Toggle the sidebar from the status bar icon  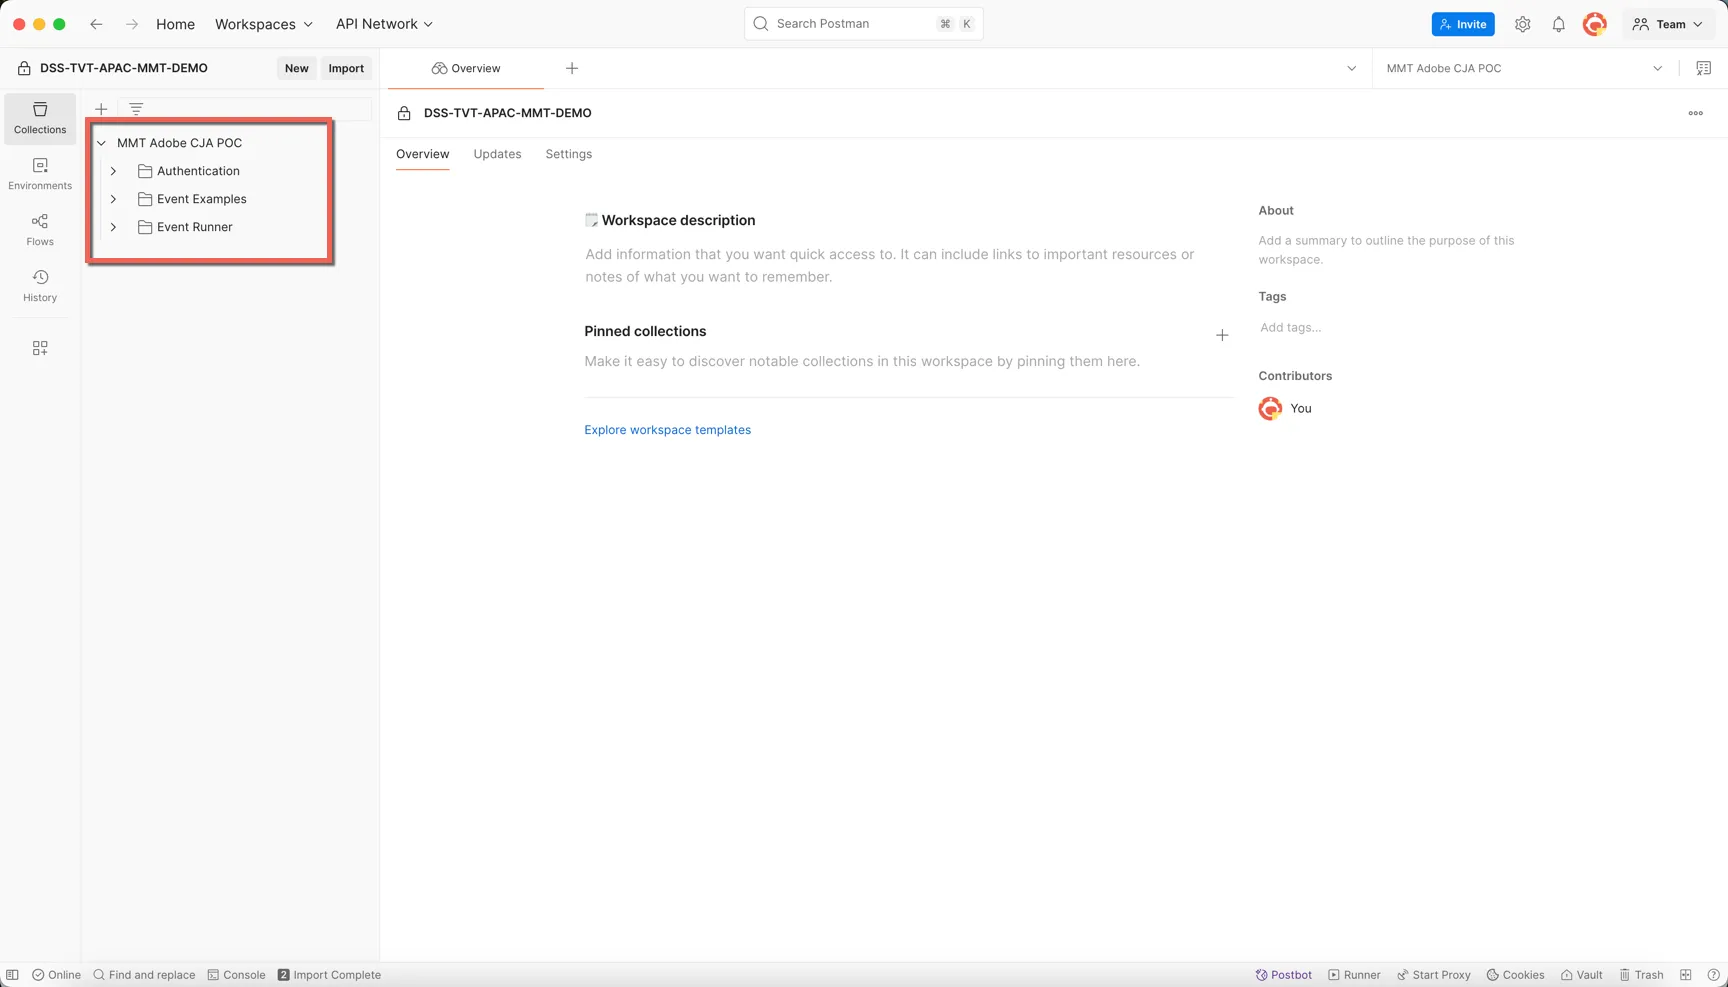[12, 975]
